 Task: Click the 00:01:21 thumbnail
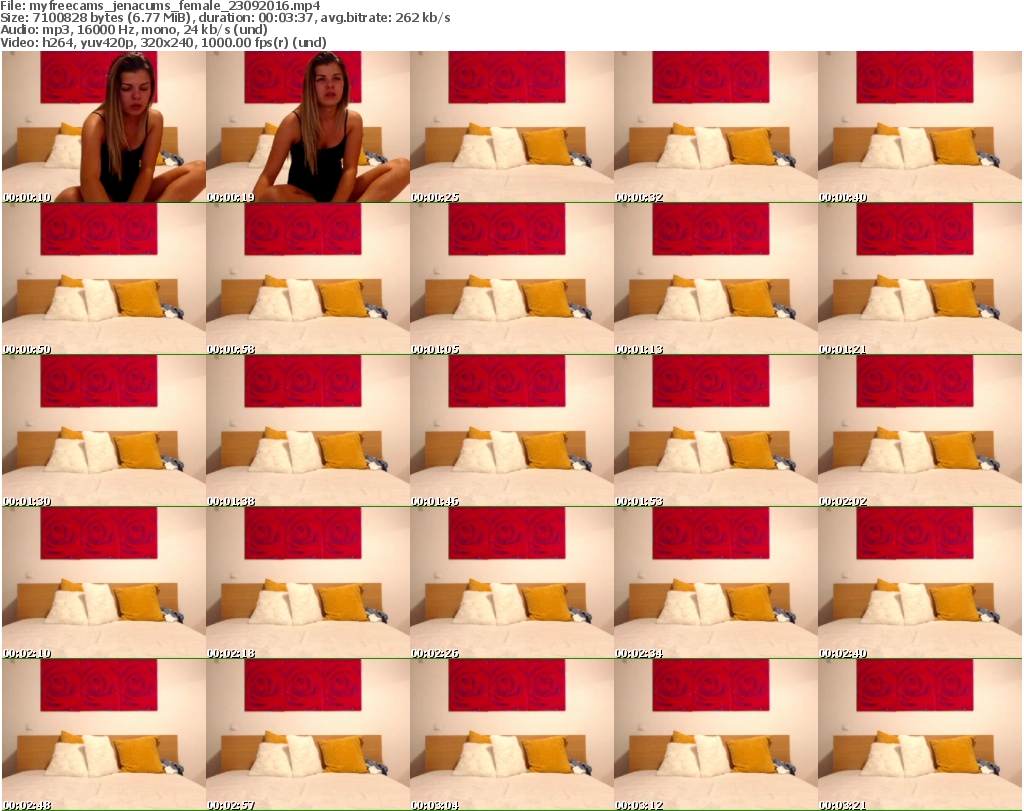pyautogui.click(x=920, y=279)
